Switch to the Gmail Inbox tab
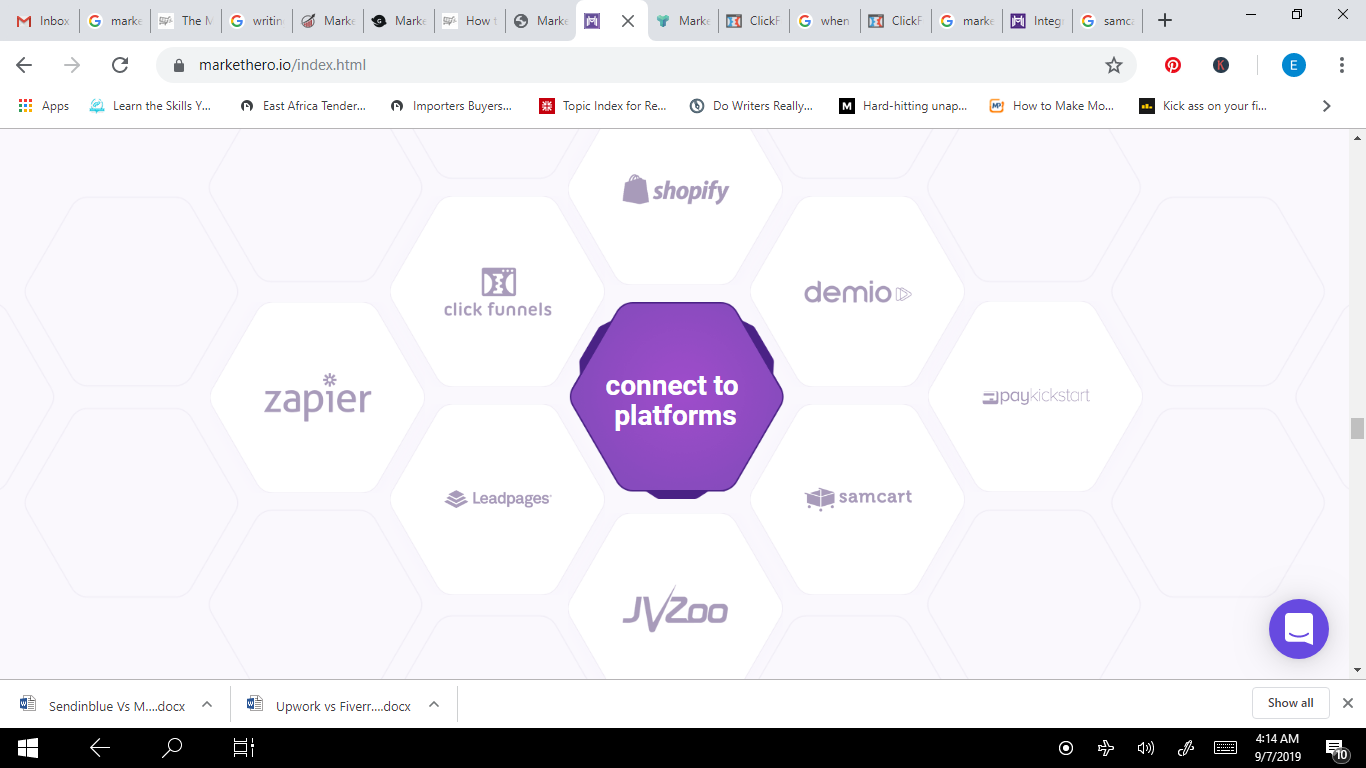1366x768 pixels. (42, 20)
